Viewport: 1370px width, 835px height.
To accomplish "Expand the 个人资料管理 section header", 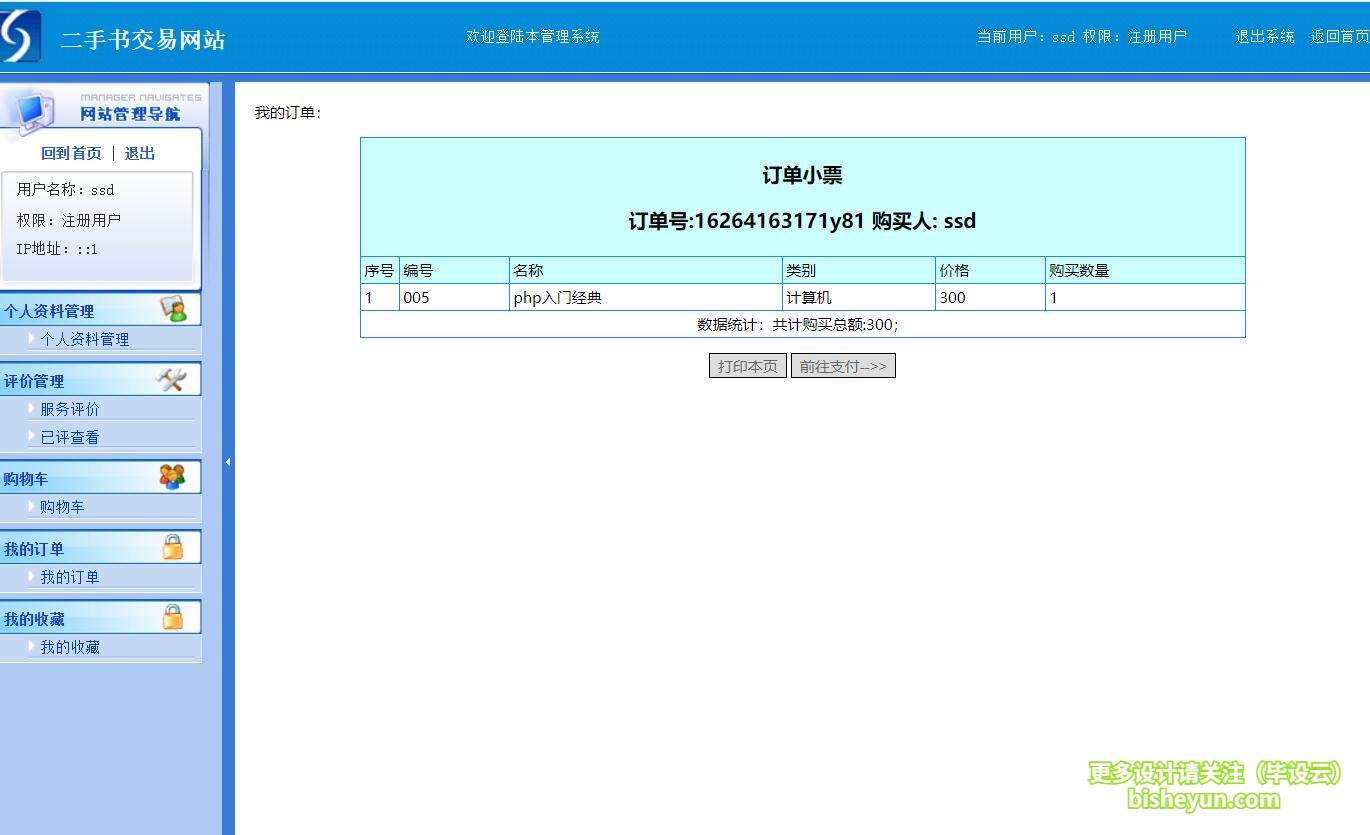I will click(x=100, y=310).
